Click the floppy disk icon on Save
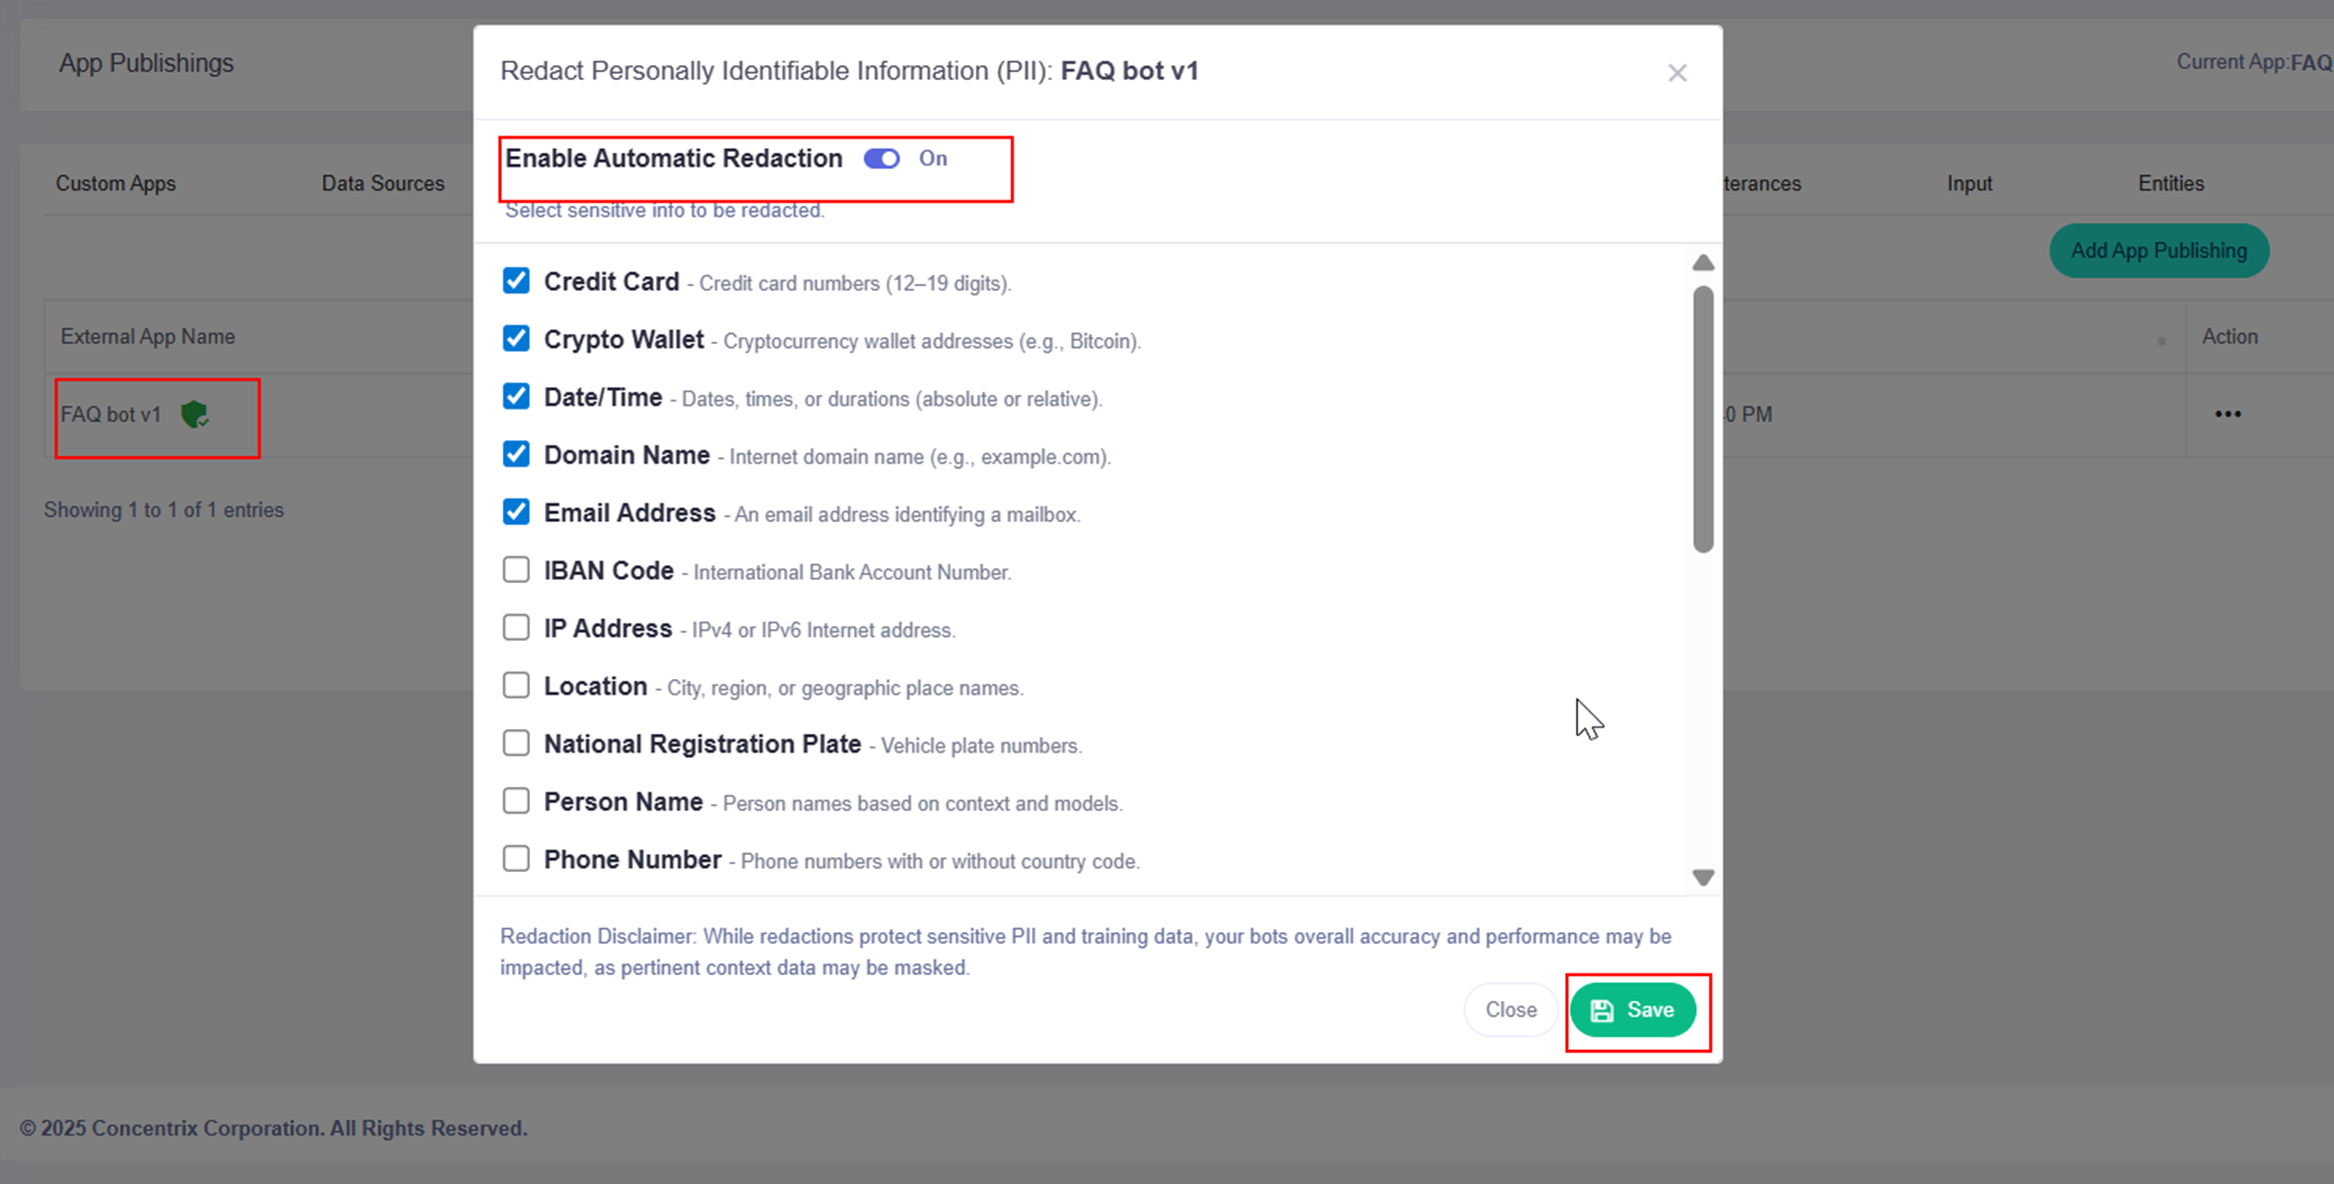 tap(1602, 1010)
